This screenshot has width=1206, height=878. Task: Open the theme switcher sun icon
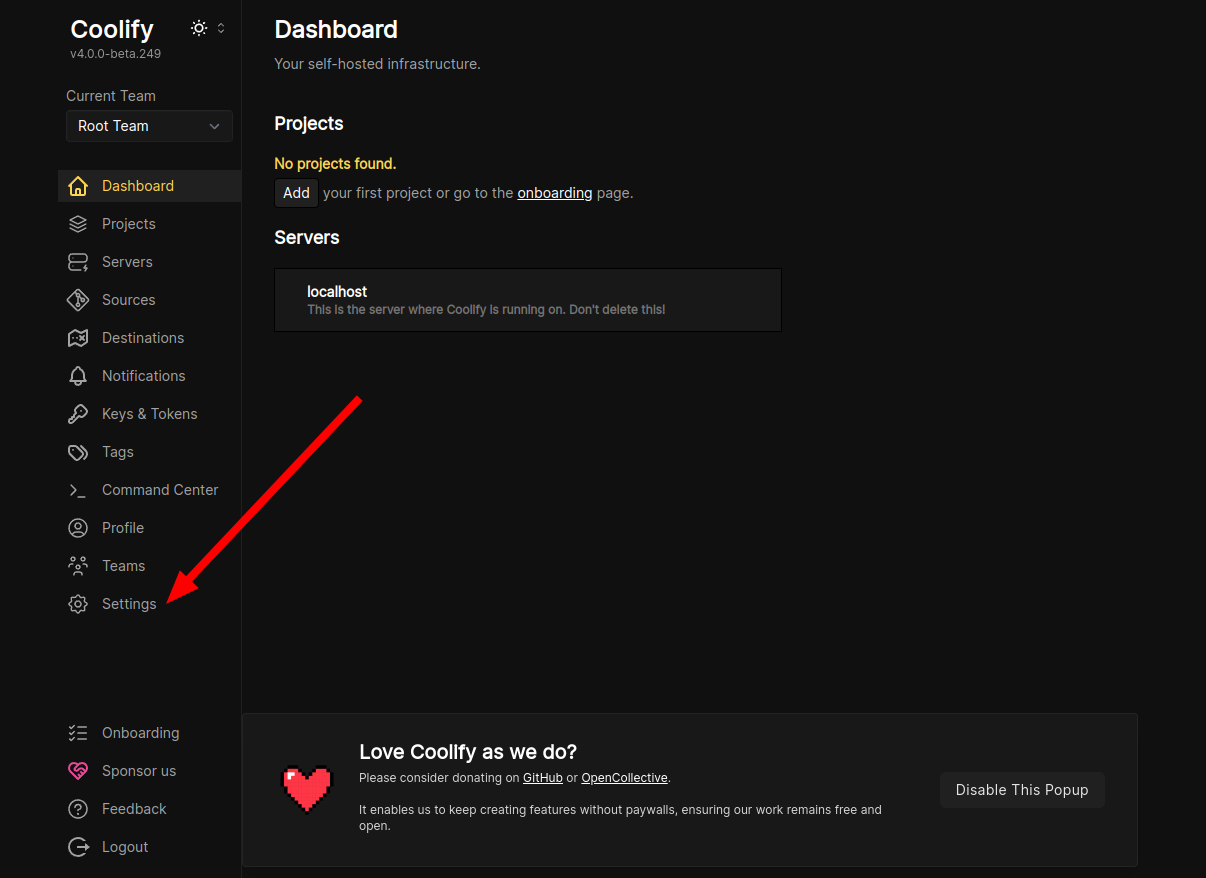point(199,28)
